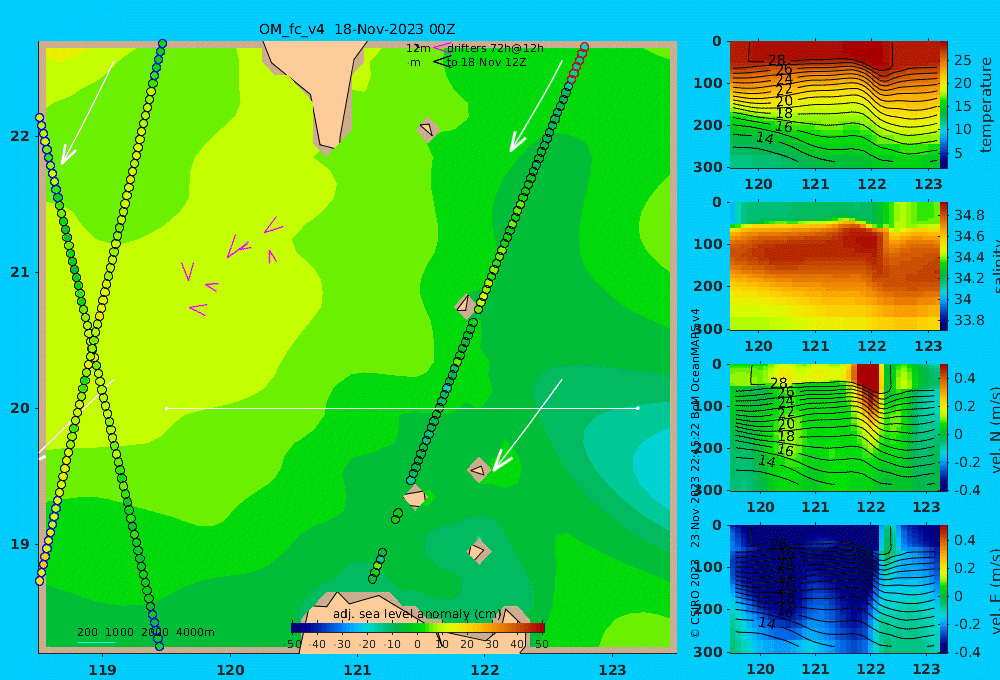Click the sea level anomaly colorbar at the dark blue -50 end

tap(297, 628)
